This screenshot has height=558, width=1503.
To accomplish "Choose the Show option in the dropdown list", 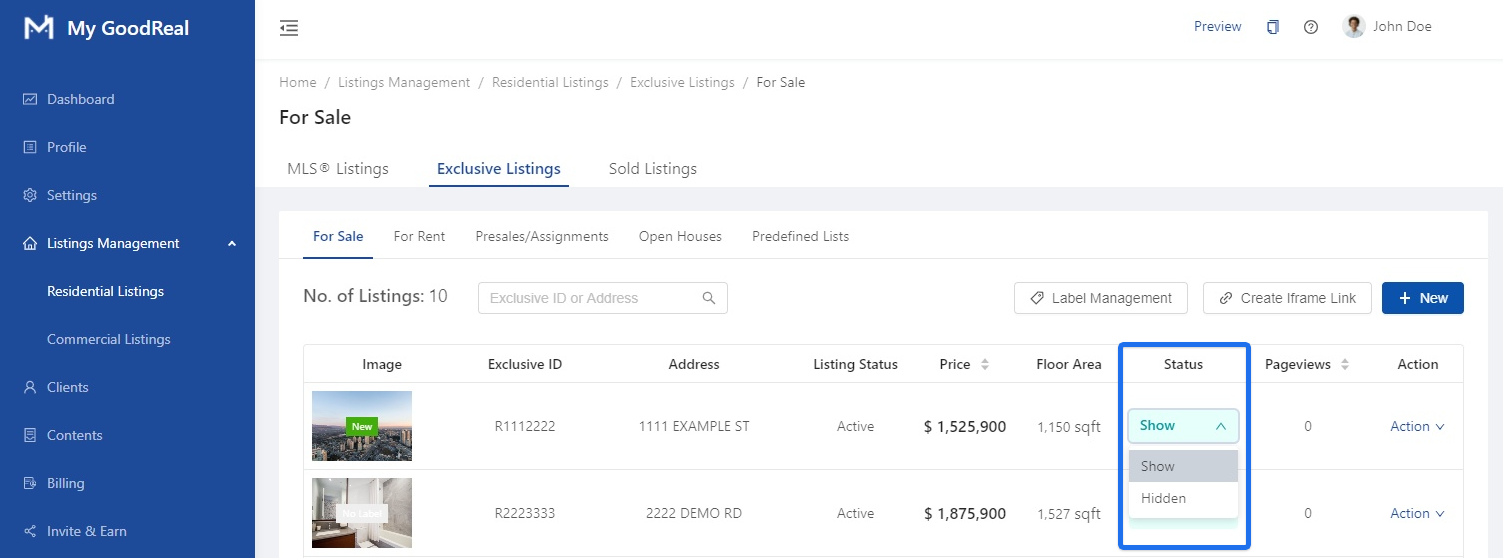I will [1158, 466].
